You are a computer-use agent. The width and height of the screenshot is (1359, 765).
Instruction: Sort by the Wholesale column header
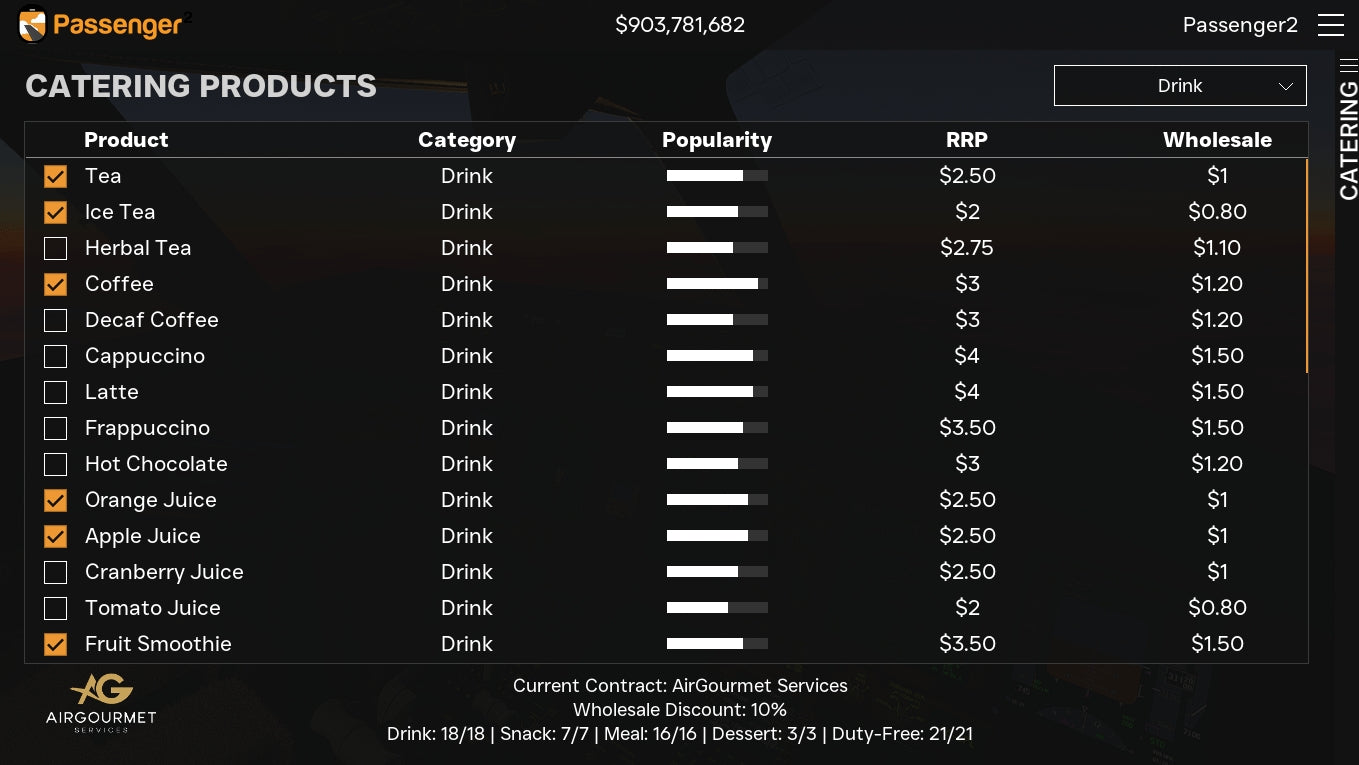[x=1216, y=140]
